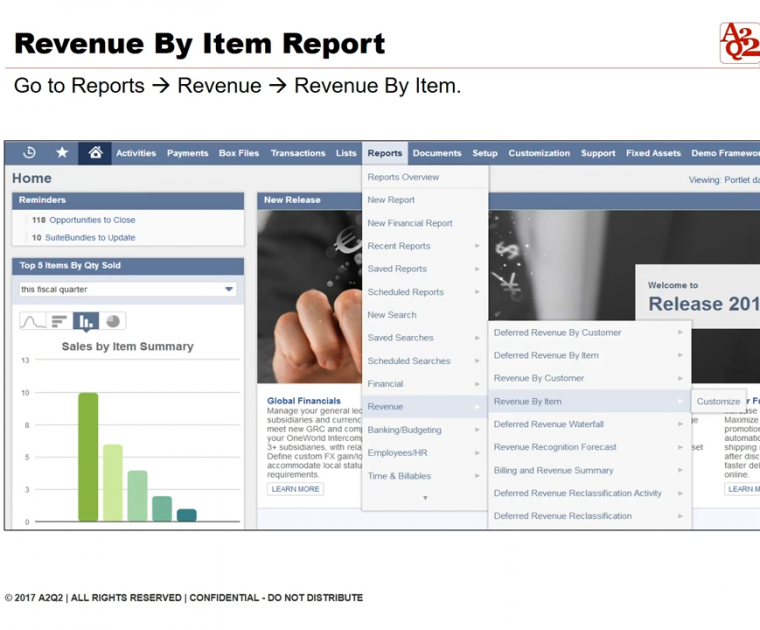Go to Home via house icon
Viewport: 760px width, 630px height.
click(x=95, y=153)
